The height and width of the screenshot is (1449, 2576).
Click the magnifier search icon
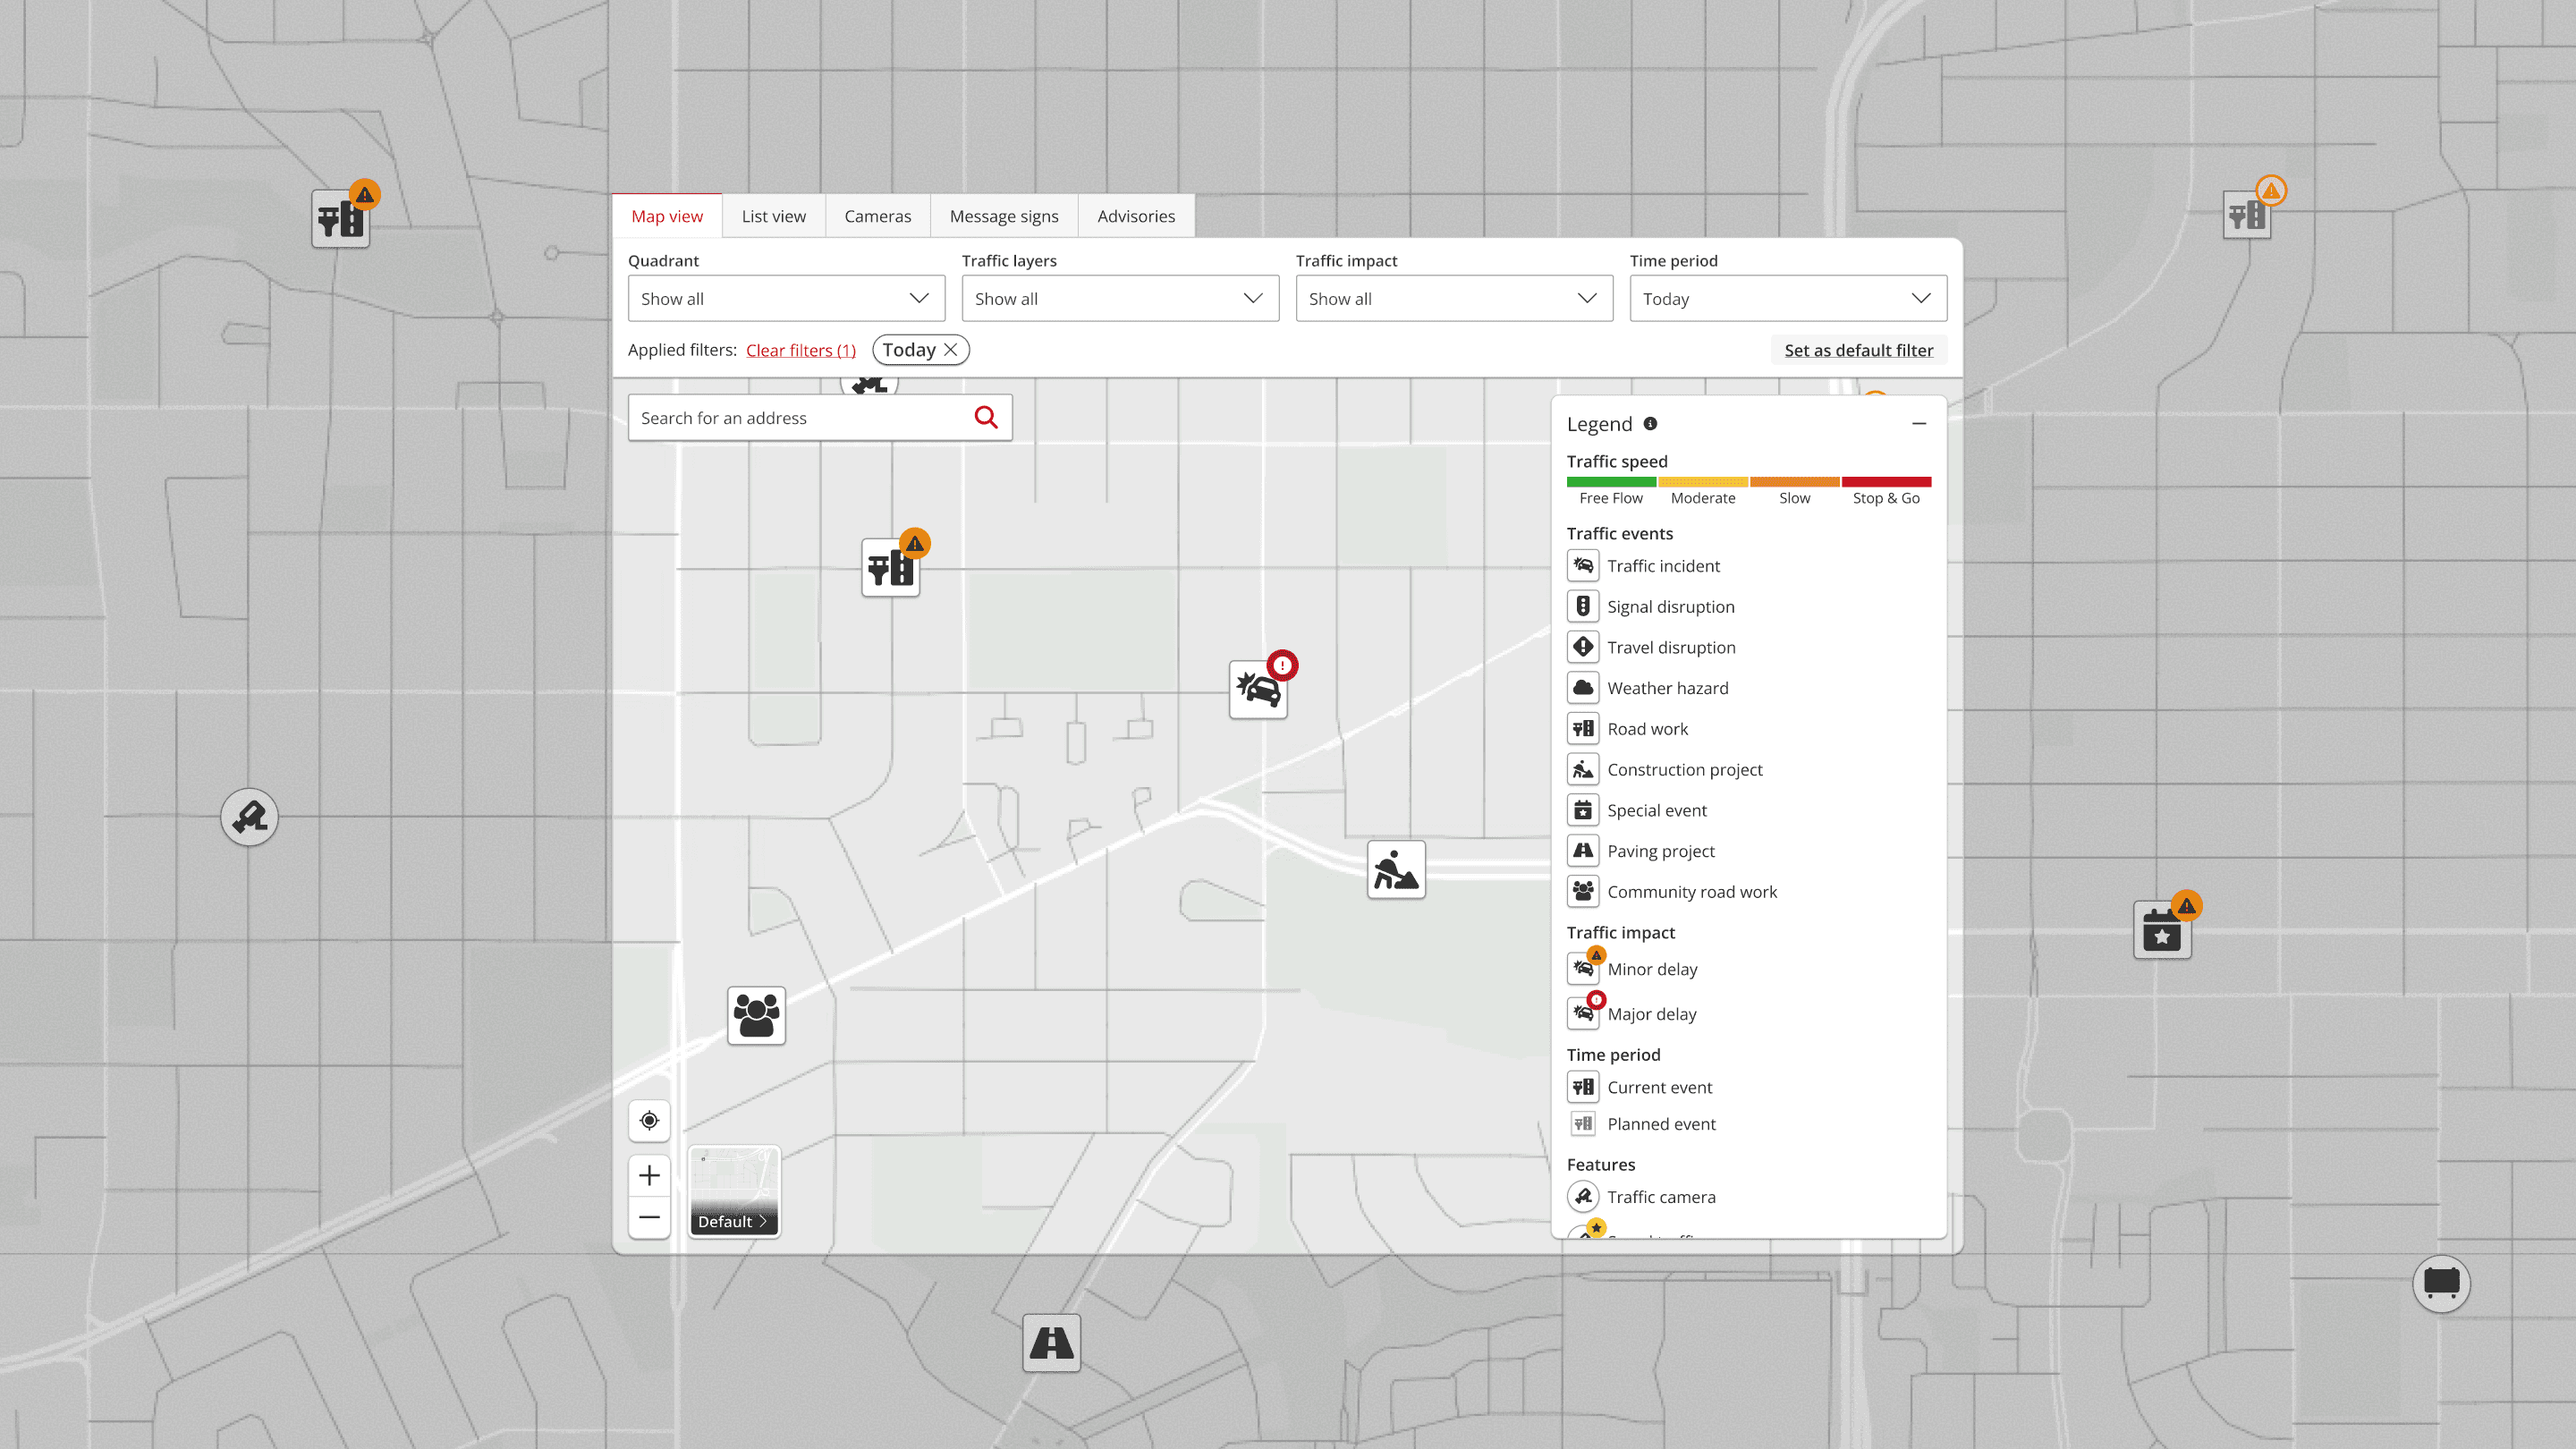coord(985,417)
